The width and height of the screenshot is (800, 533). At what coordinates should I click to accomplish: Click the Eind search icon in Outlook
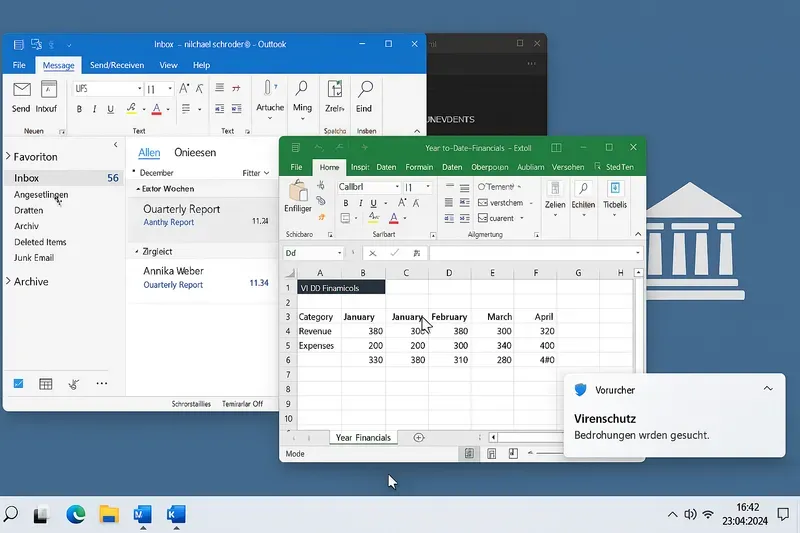[x=365, y=89]
